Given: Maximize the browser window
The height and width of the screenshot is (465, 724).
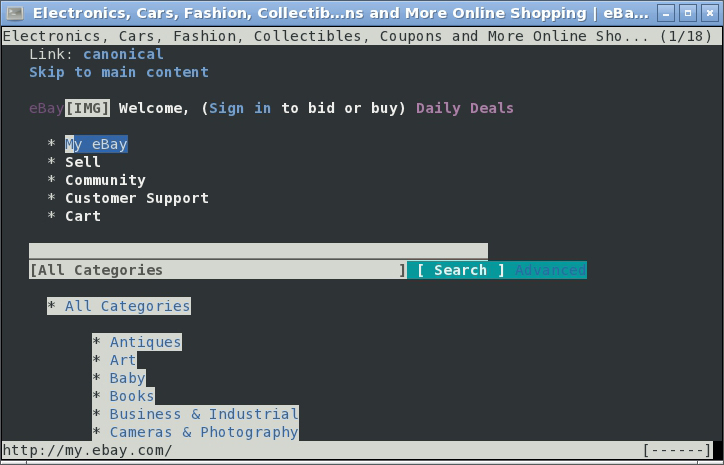Looking at the screenshot, I should [x=687, y=13].
